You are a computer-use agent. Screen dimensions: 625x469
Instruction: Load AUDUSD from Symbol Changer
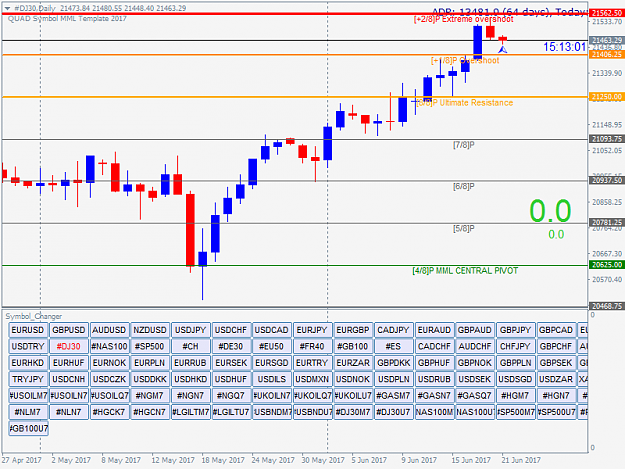[109, 330]
